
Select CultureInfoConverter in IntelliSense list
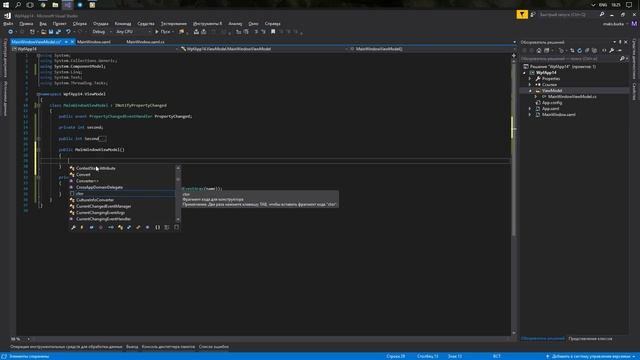[x=122, y=200]
